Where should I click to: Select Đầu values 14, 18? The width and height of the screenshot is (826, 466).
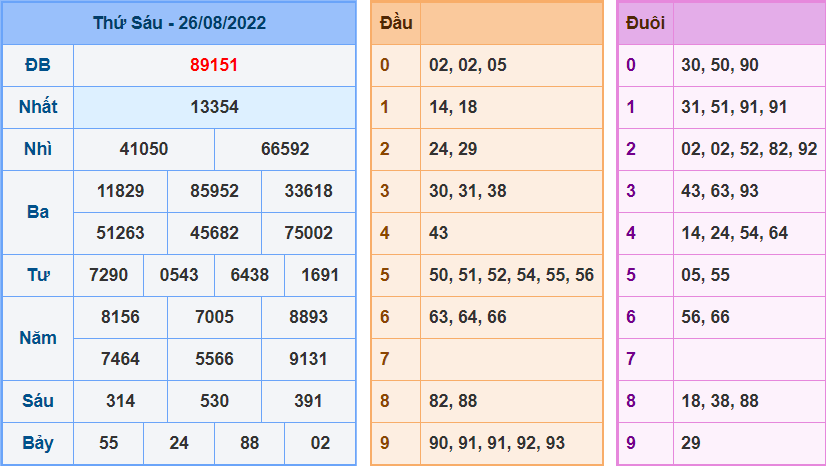tap(453, 107)
